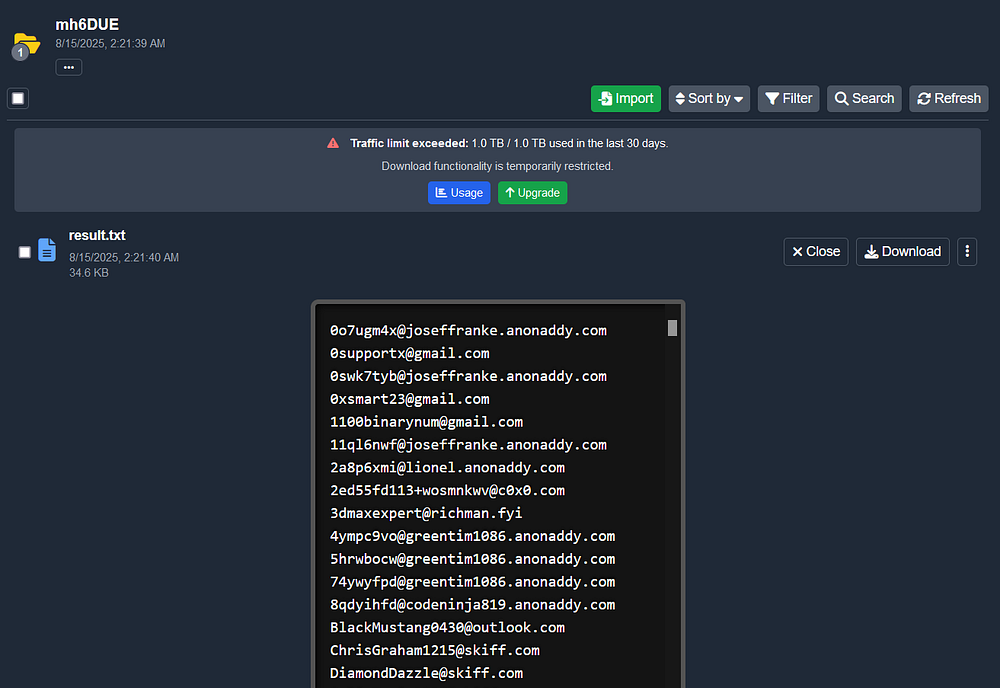Open the Filter options

point(788,98)
